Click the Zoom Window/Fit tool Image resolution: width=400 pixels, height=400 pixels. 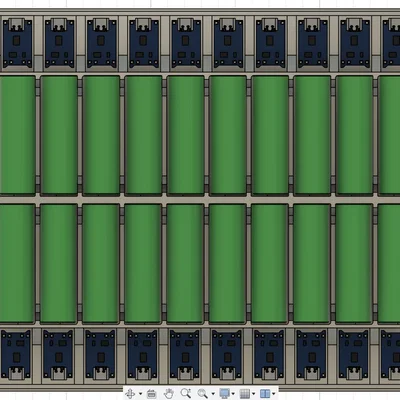pos(203,393)
